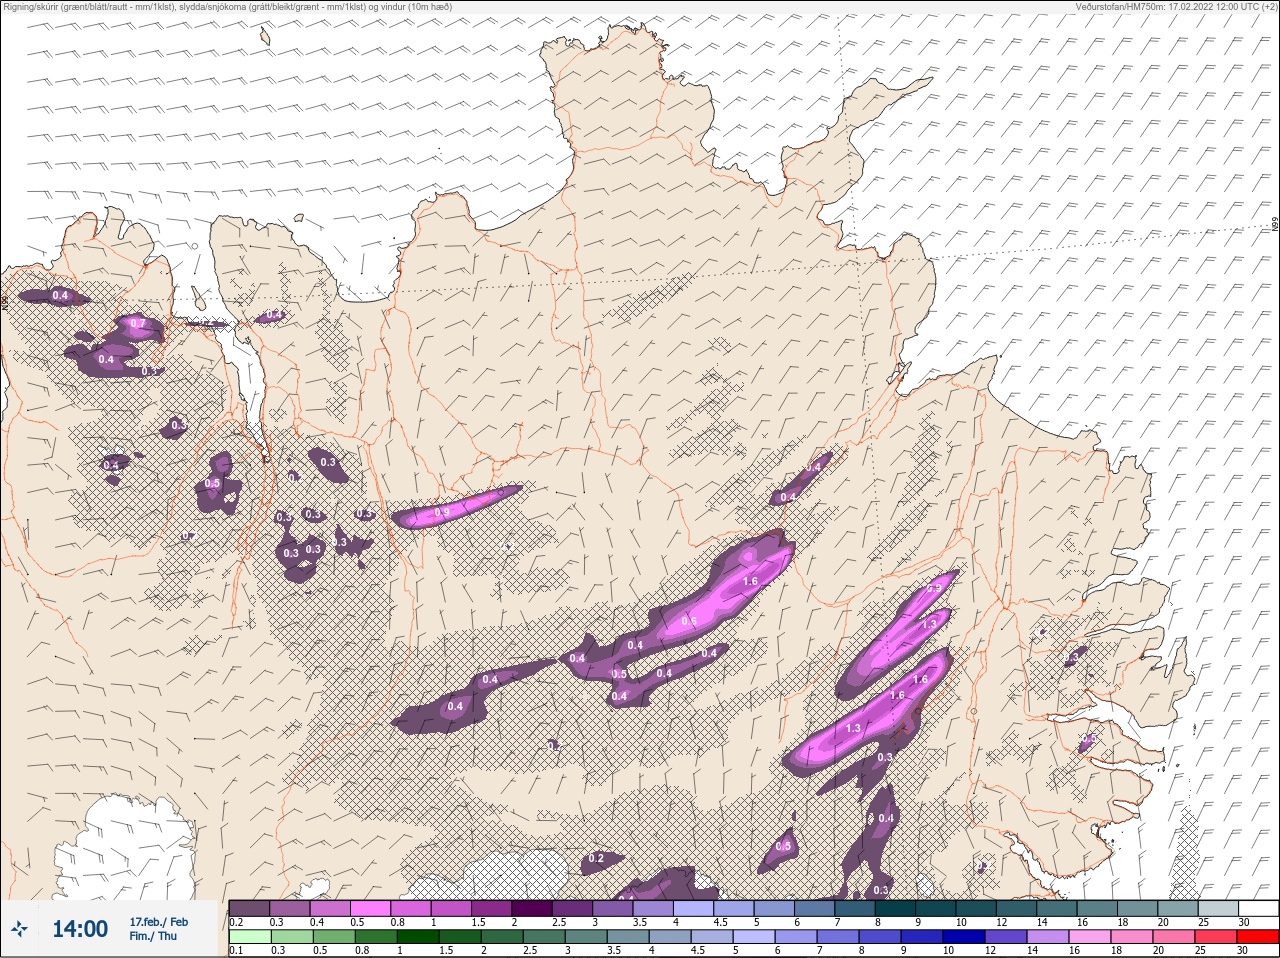Pick the lower legend pink swatch labeled 18
1280x958 pixels.
pos(1131,936)
